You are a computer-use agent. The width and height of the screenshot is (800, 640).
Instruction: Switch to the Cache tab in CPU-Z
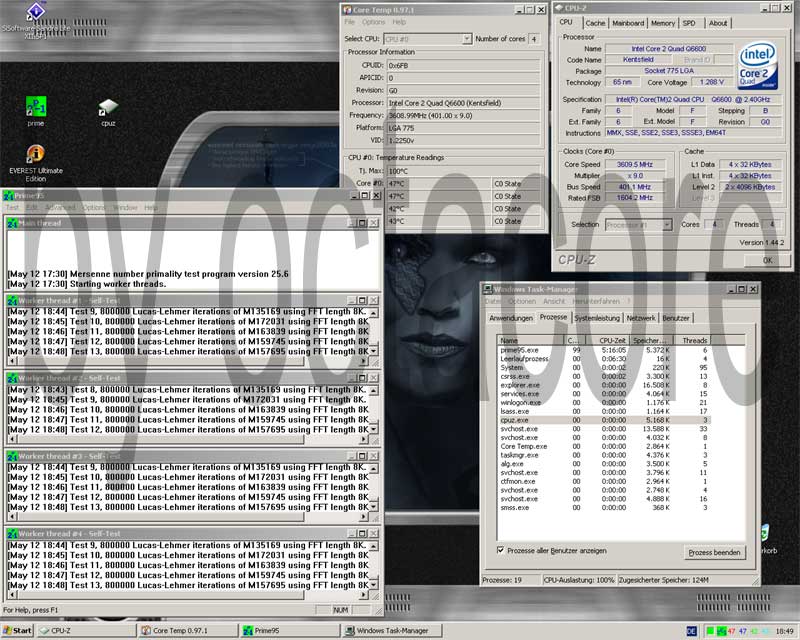pos(595,23)
